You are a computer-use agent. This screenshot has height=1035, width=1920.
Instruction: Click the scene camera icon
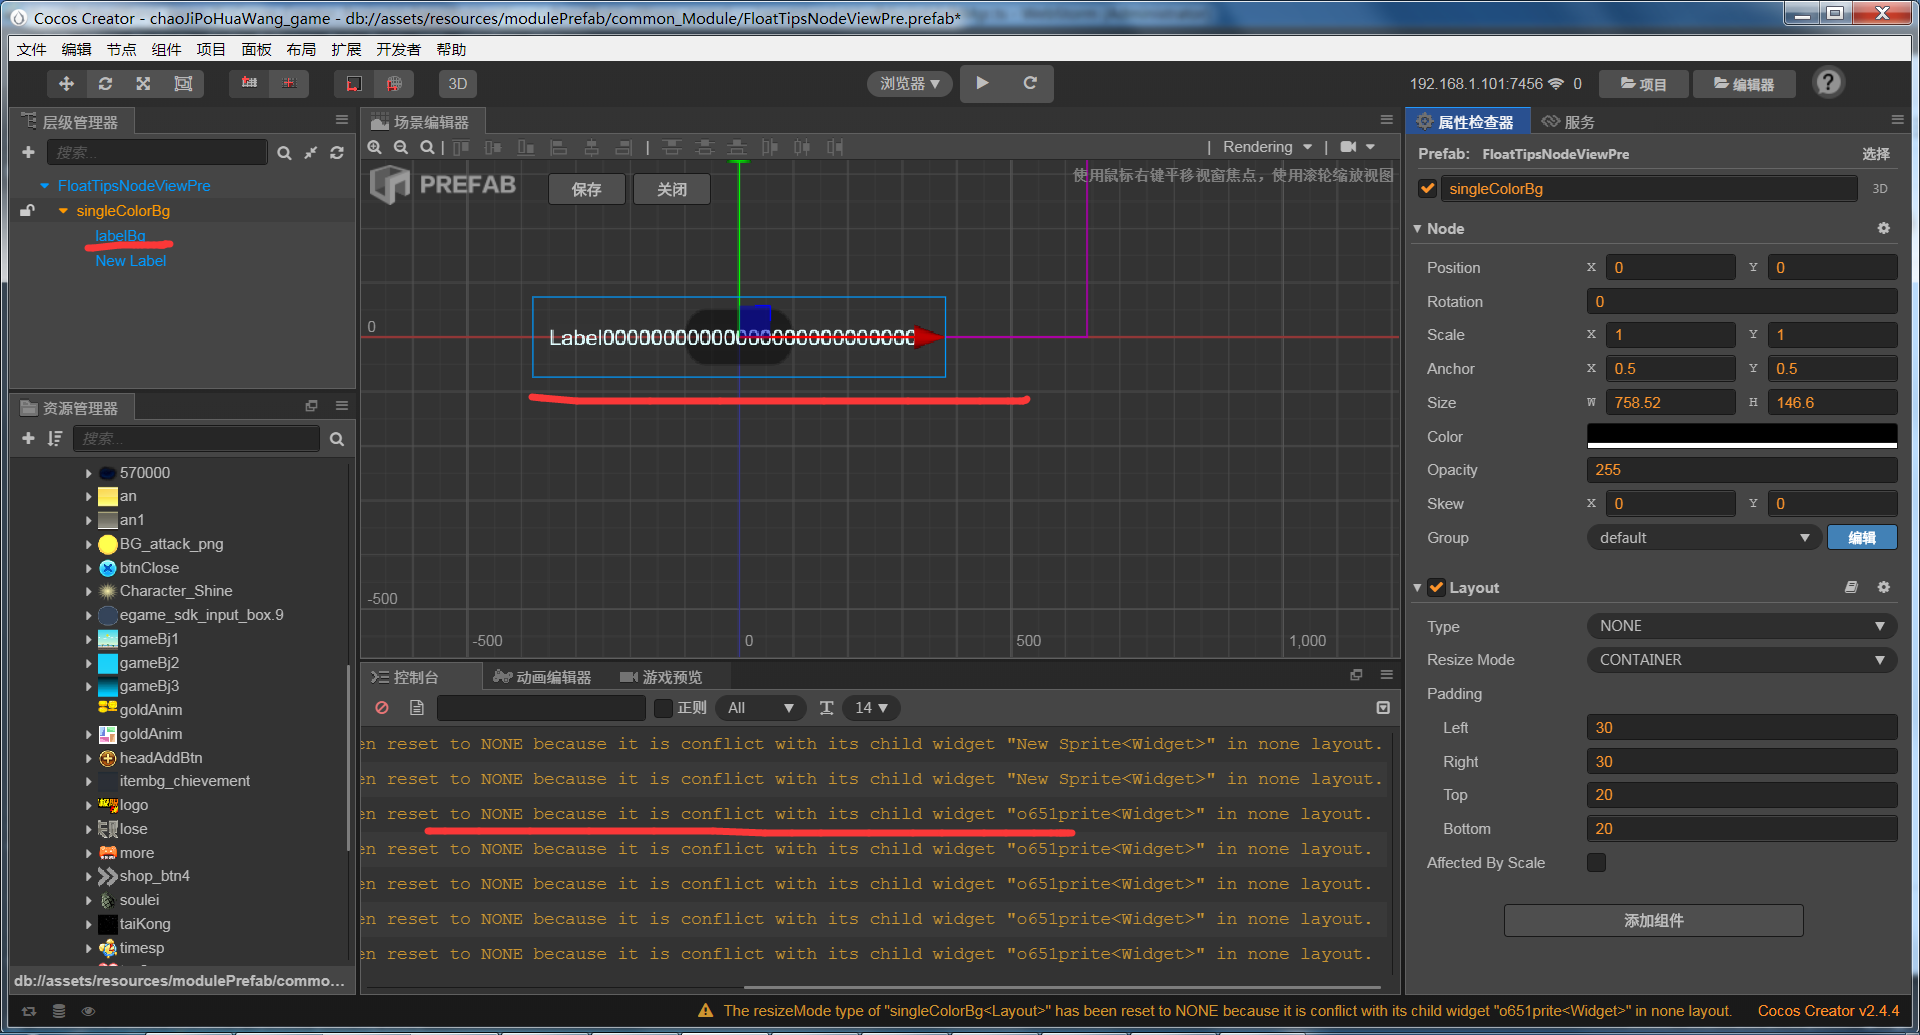click(1348, 147)
